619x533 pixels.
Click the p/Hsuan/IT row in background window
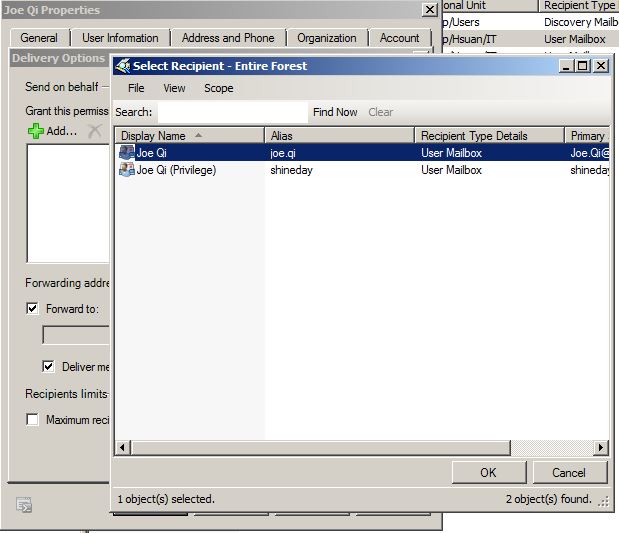(x=530, y=39)
